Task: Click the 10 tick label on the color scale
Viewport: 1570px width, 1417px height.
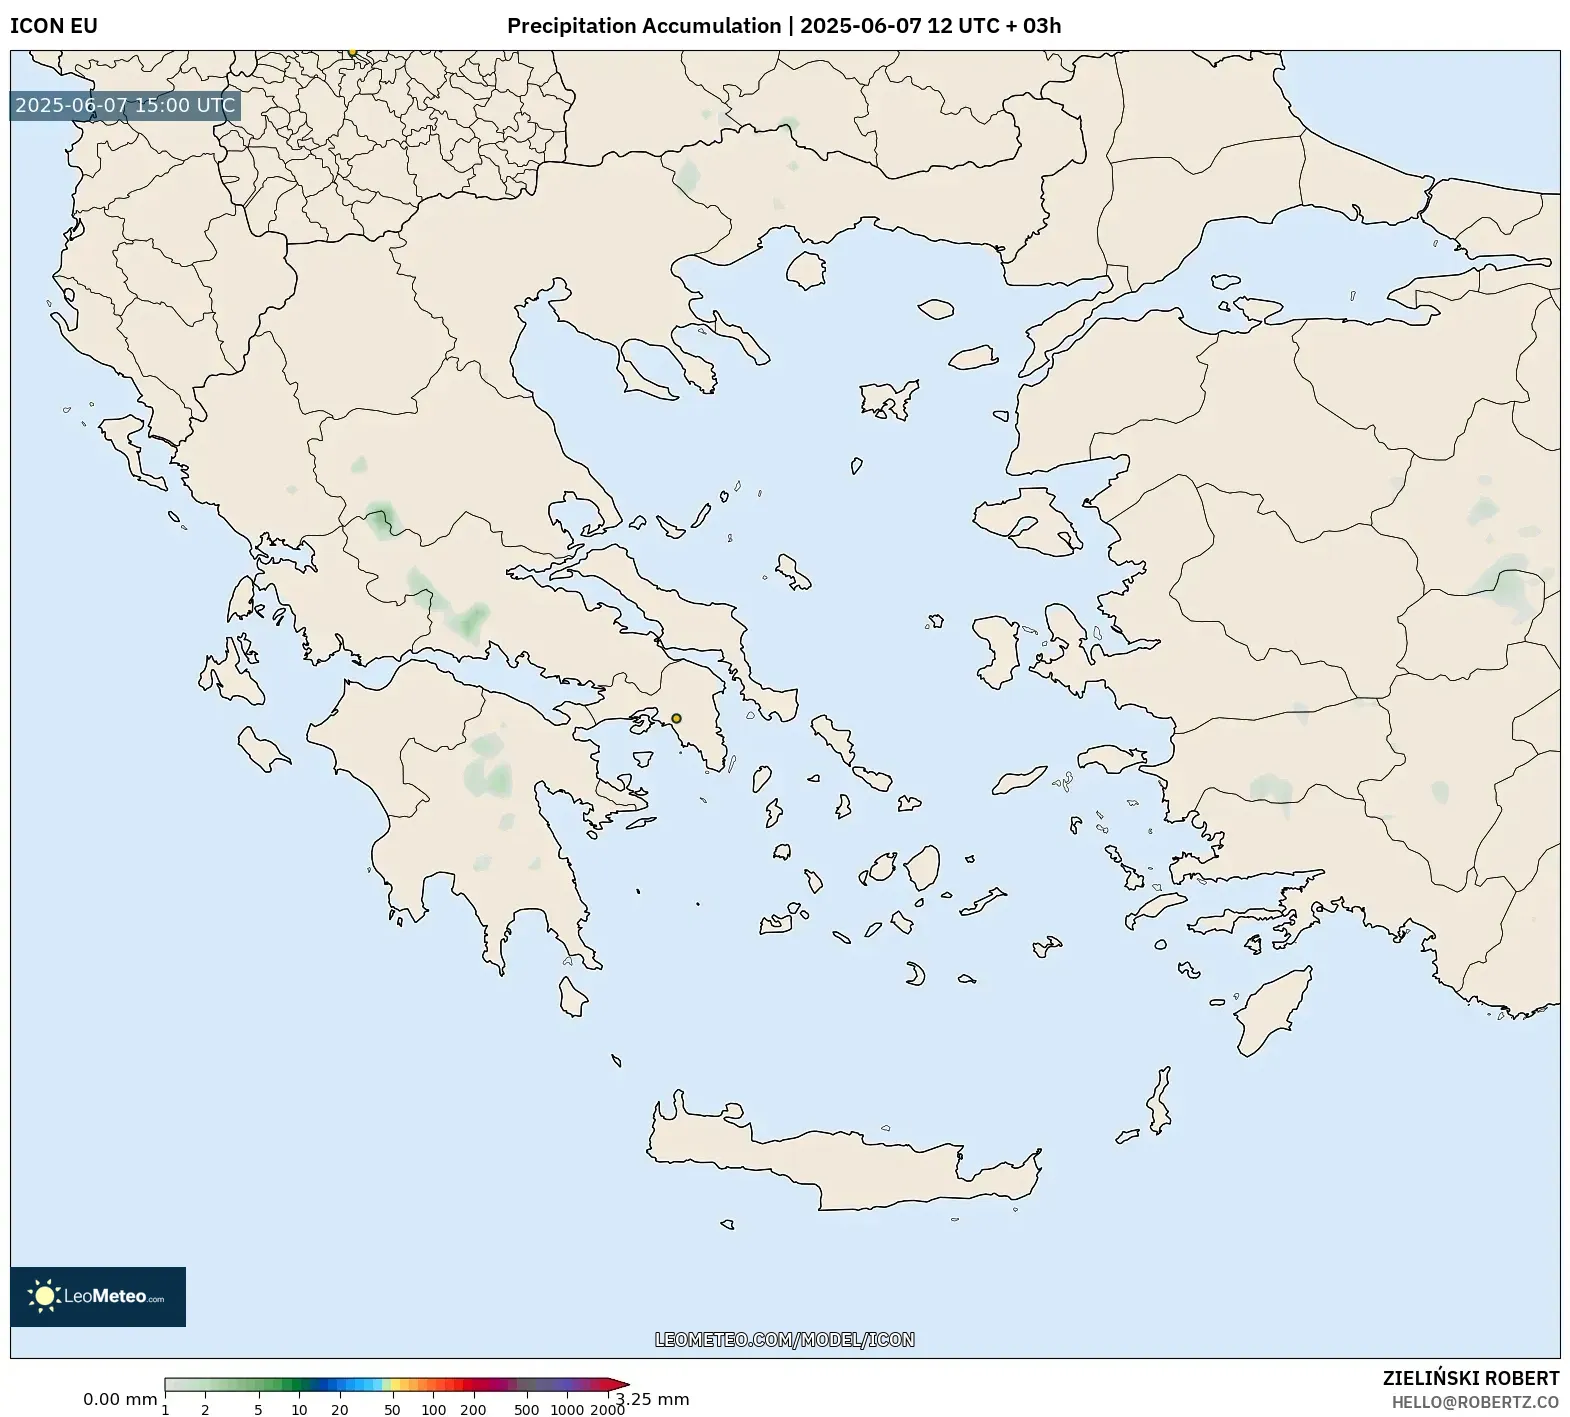Action: pos(299,1410)
